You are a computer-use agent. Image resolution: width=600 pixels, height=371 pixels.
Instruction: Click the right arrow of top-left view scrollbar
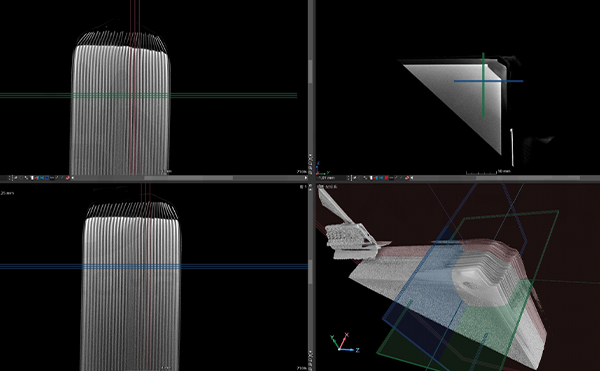coord(306,178)
